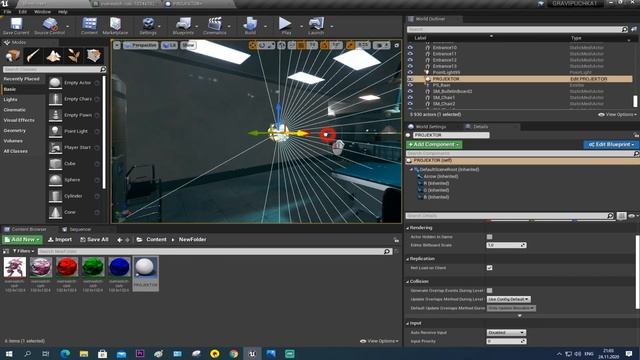Image resolution: width=640 pixels, height=360 pixels.
Task: Open the Content toolbar button
Action: 89,26
